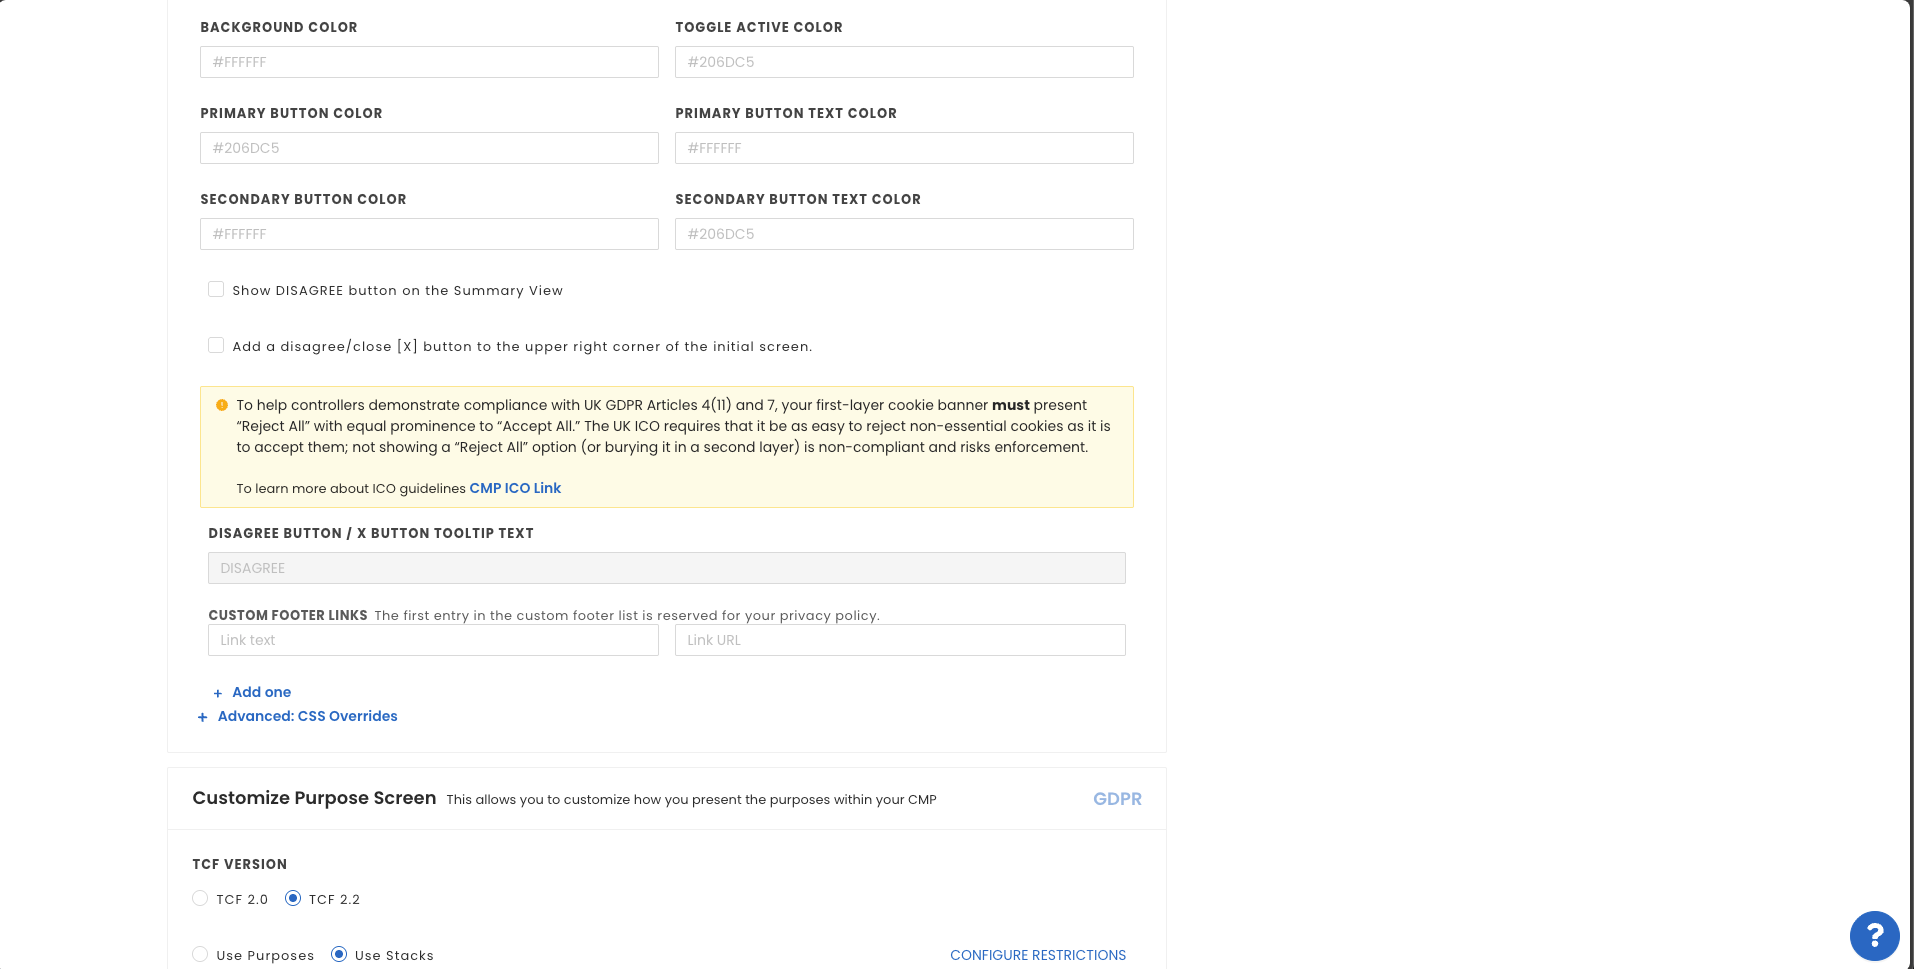Click the plus icon beside Advanced: CSS Overrides

pyautogui.click(x=202, y=717)
